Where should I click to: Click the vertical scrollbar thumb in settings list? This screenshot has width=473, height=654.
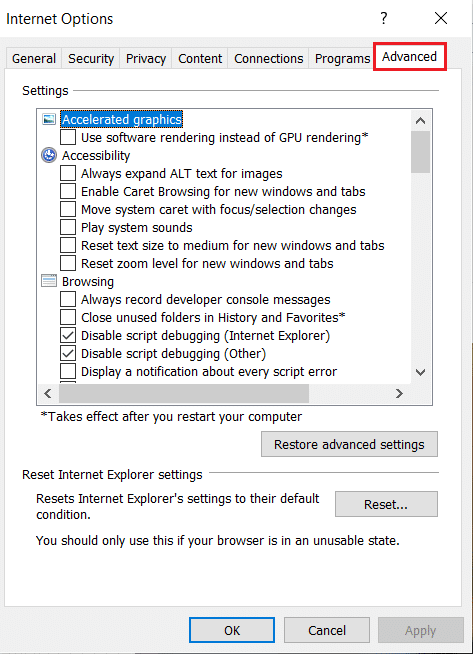[x=420, y=152]
